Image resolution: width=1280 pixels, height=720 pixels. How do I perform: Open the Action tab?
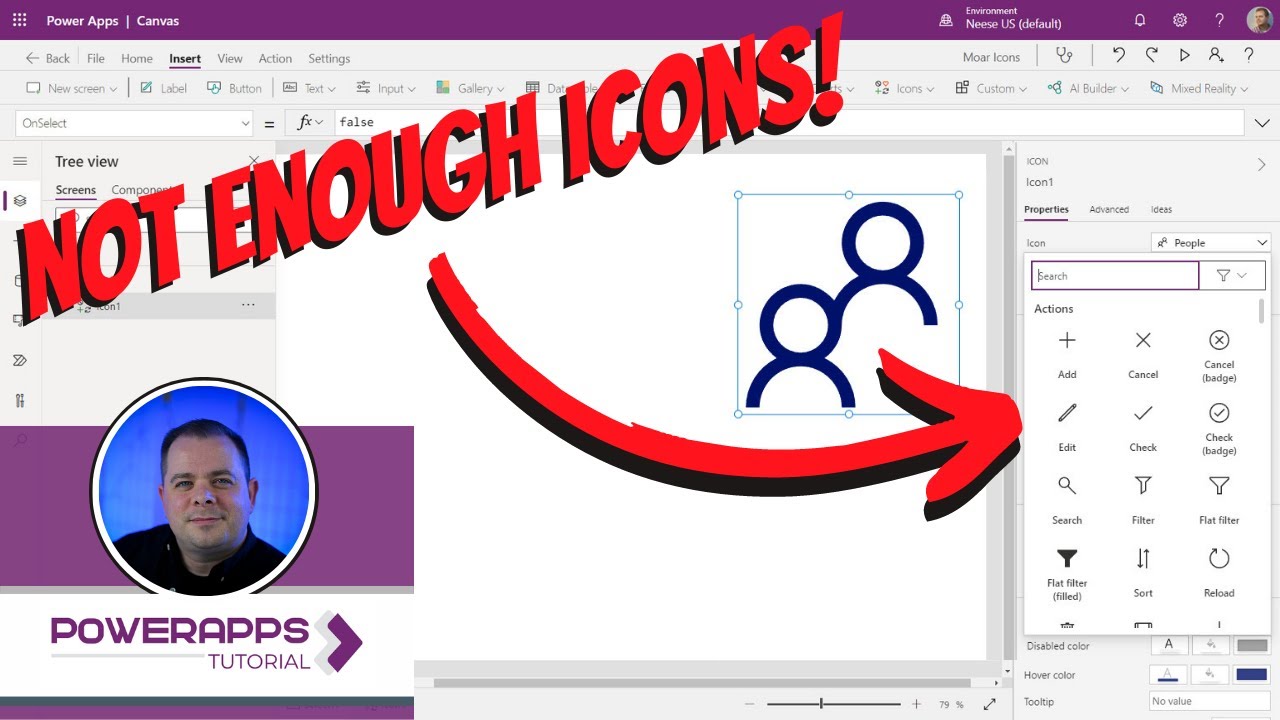tap(275, 58)
